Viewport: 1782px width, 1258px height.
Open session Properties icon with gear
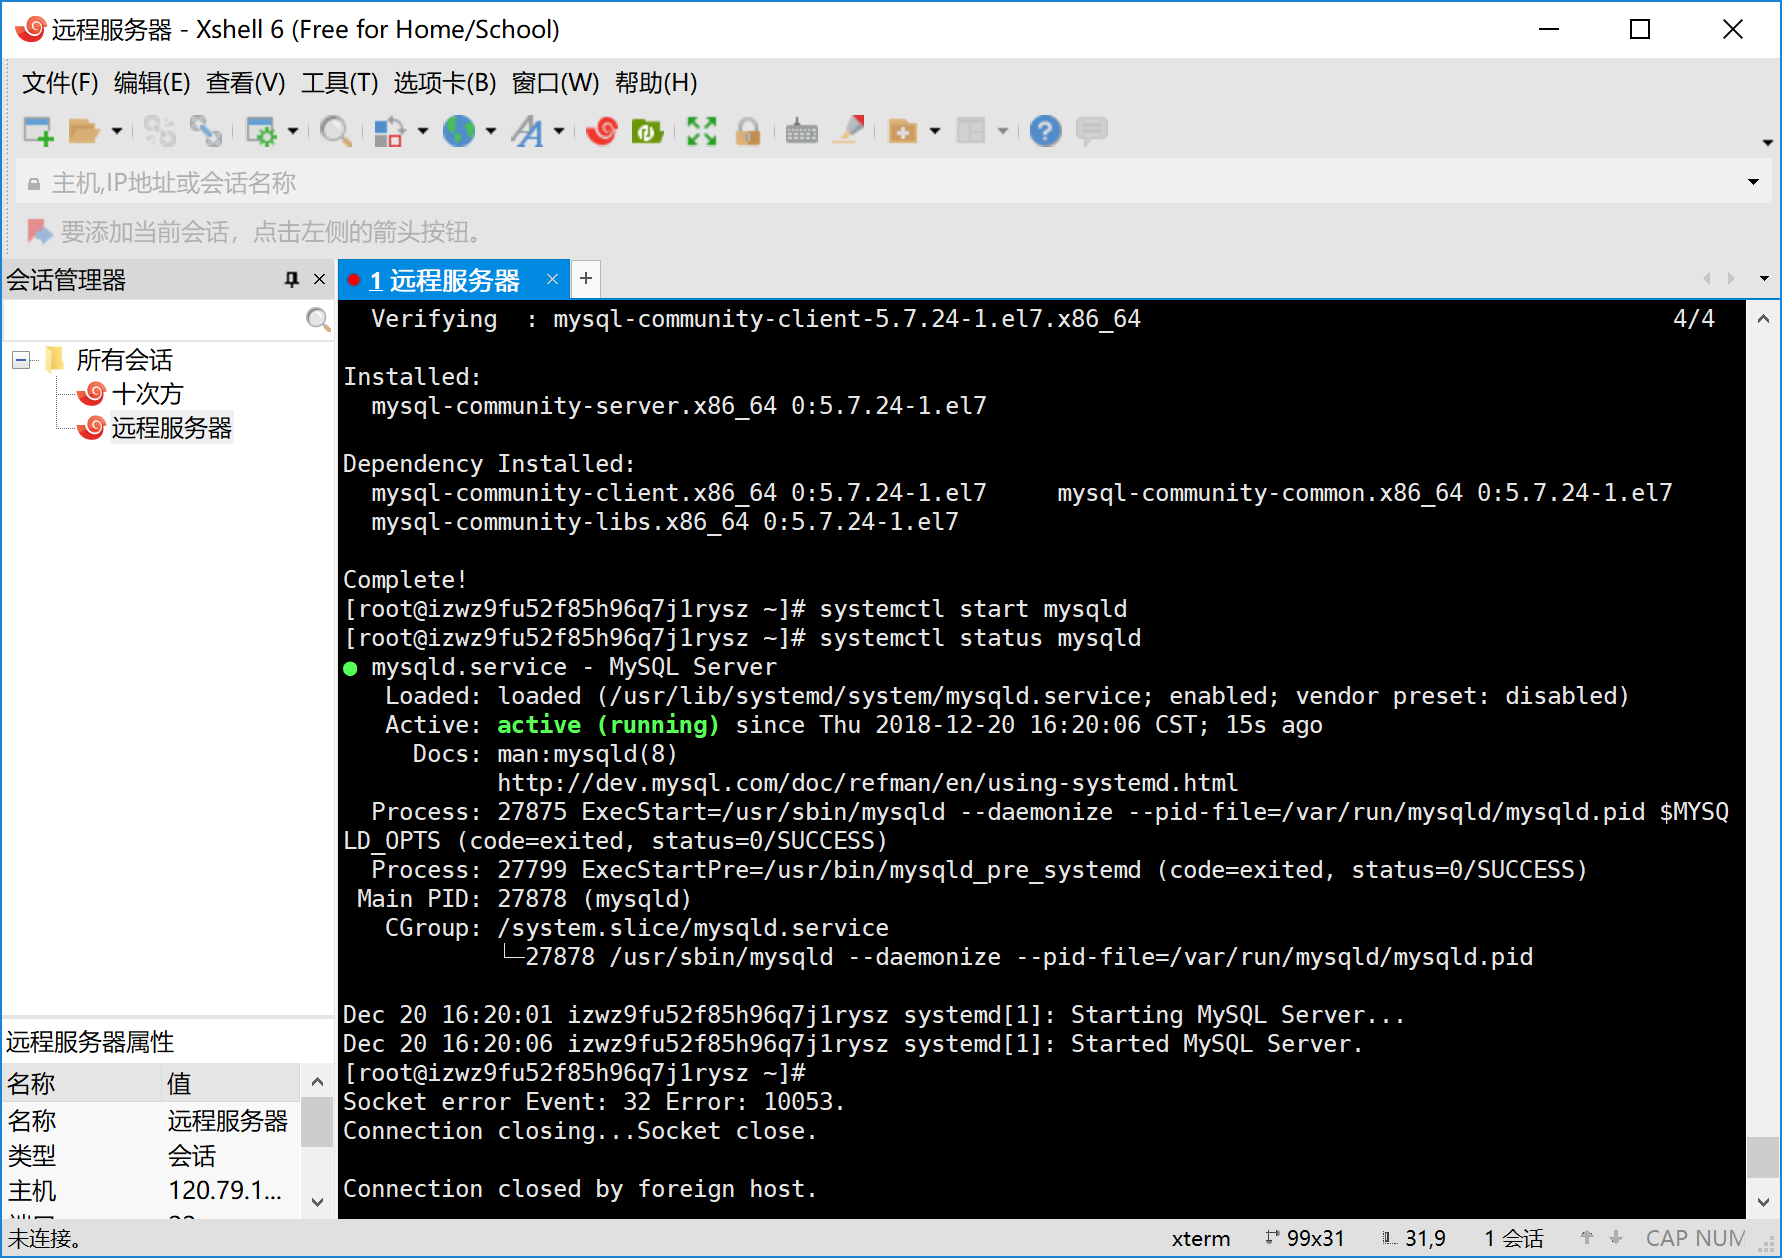click(261, 131)
